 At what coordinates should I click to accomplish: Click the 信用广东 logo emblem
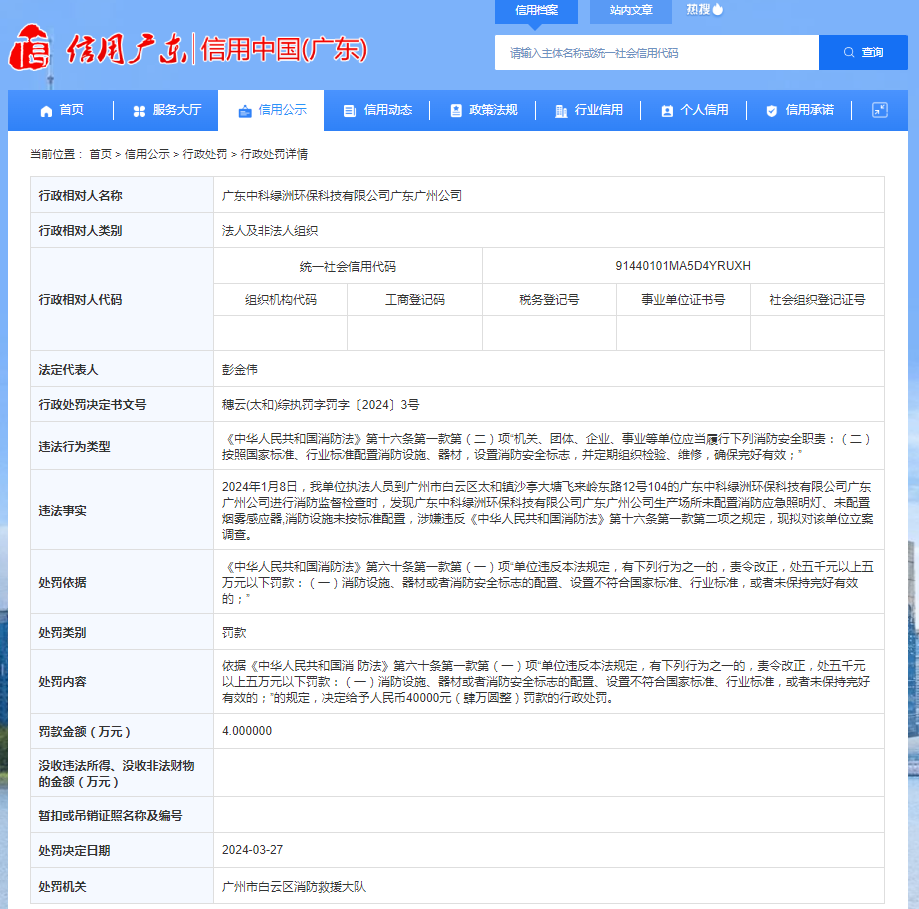tap(30, 47)
